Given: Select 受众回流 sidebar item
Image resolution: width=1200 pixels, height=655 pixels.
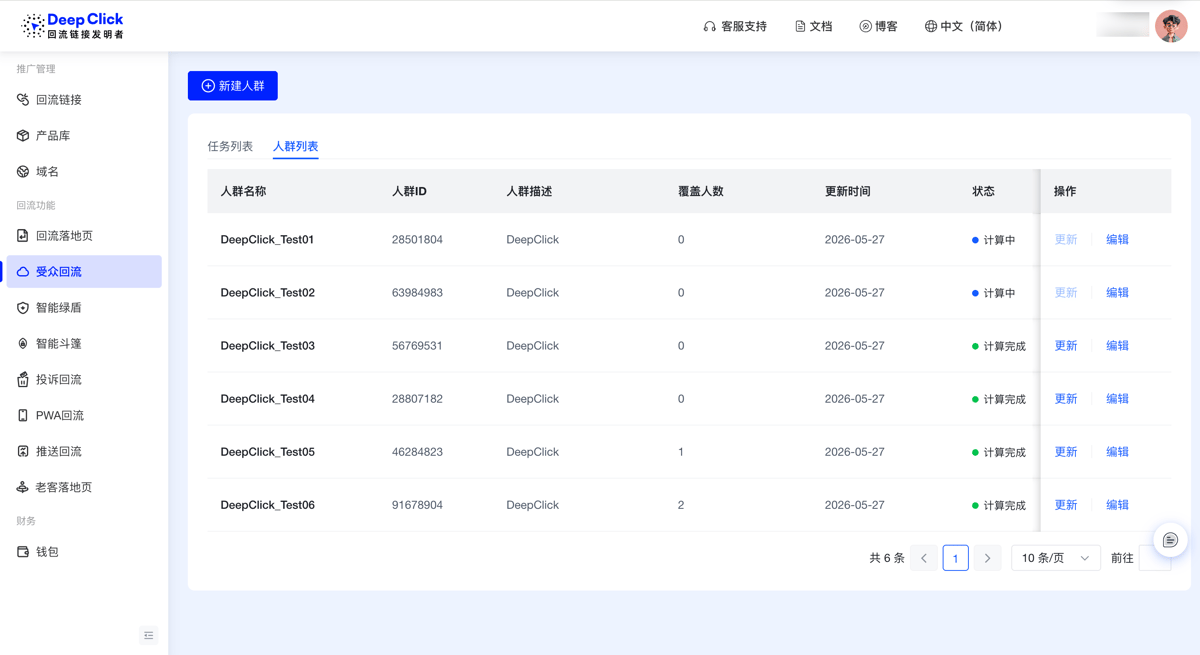Looking at the screenshot, I should pos(84,272).
